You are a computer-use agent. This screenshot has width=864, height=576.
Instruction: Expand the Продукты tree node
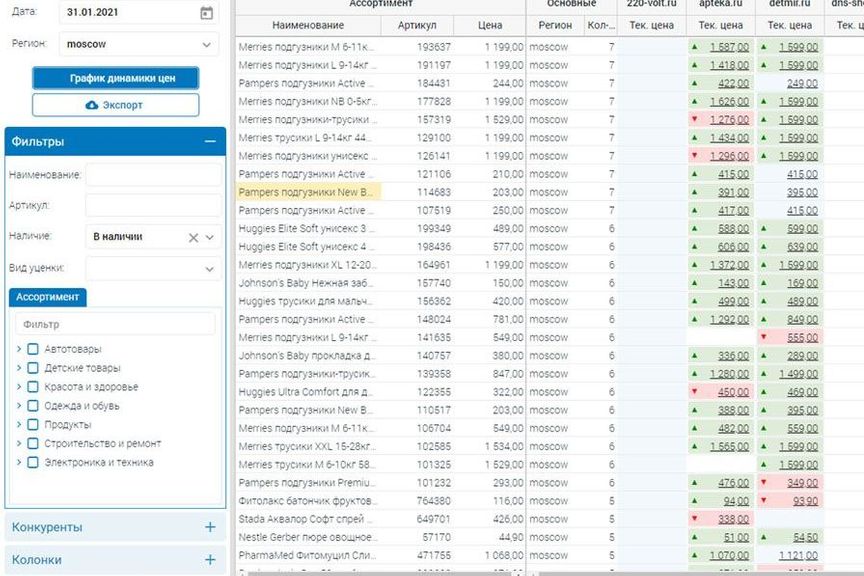point(19,424)
